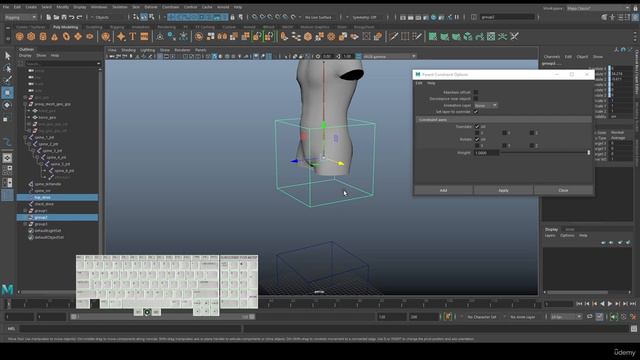Open the Edit menu of Parent Constraint Options
This screenshot has height=360, width=640.
[419, 83]
